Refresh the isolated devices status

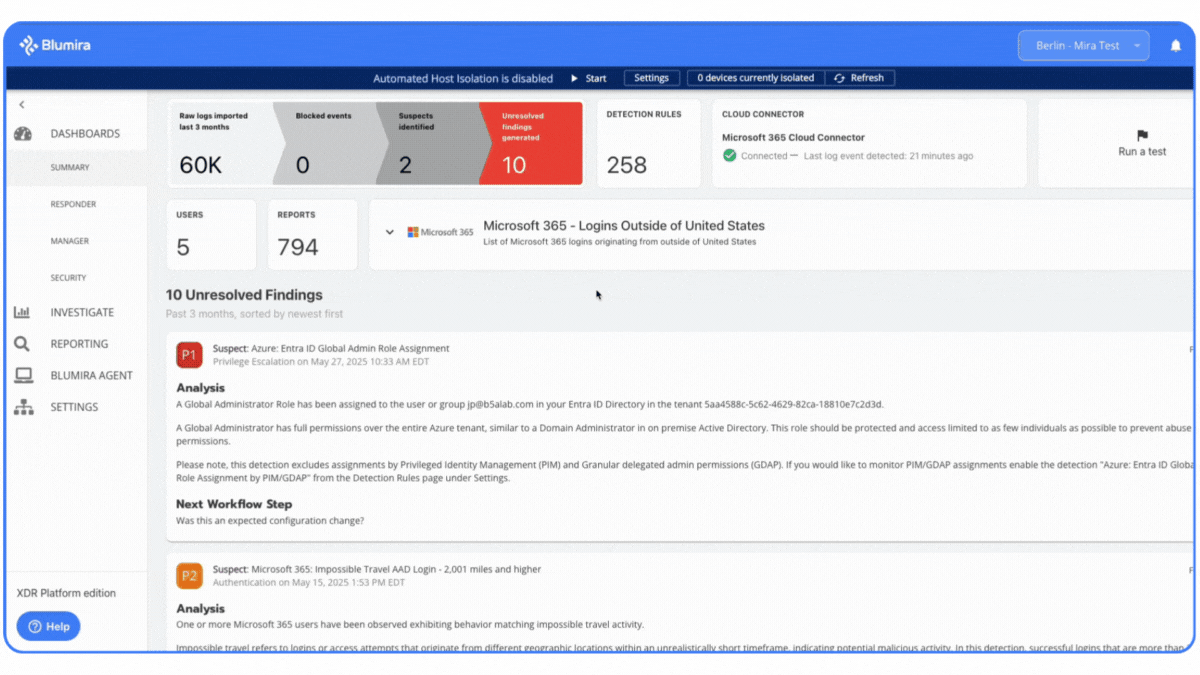(x=860, y=78)
